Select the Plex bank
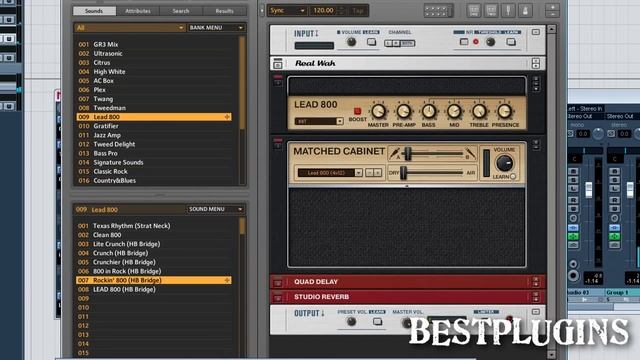This screenshot has height=360, width=640. [154, 90]
